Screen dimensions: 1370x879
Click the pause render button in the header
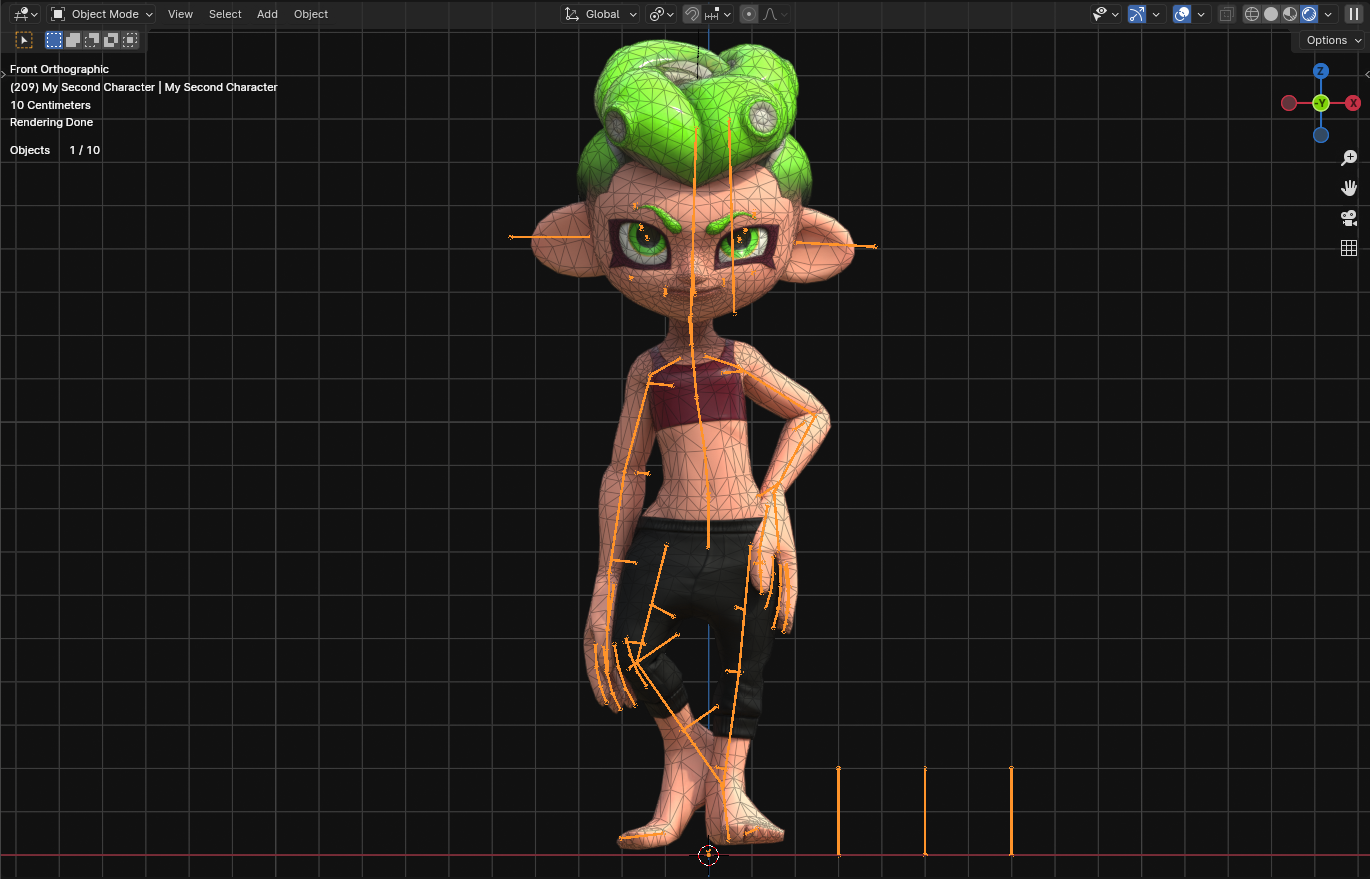(1353, 13)
